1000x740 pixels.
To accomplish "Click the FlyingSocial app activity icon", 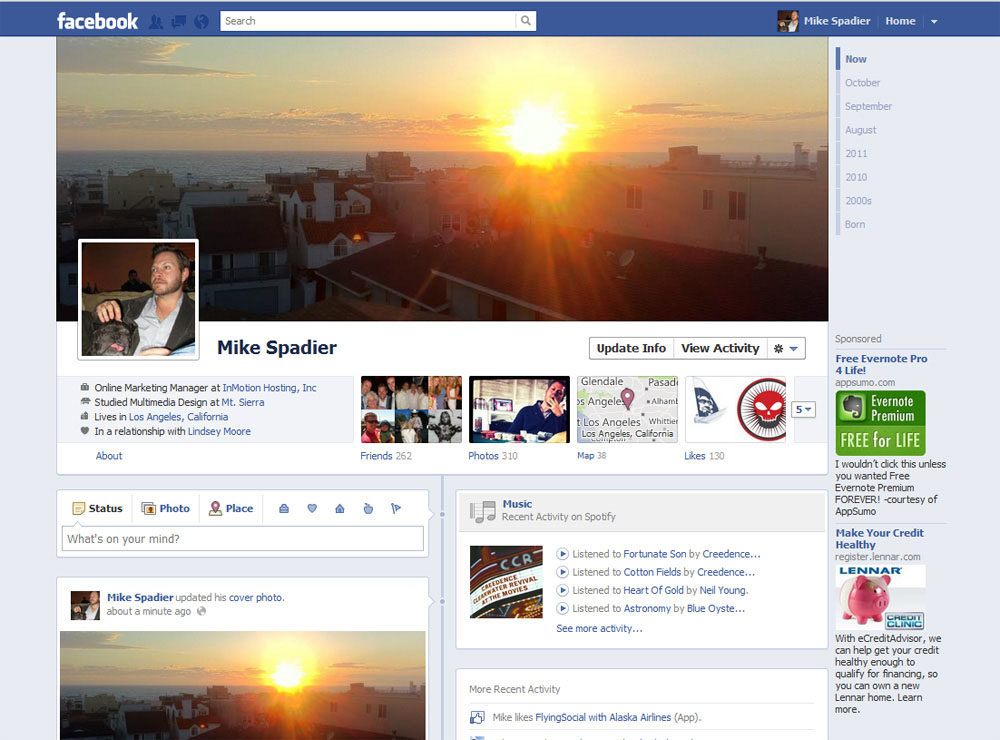I will click(477, 717).
